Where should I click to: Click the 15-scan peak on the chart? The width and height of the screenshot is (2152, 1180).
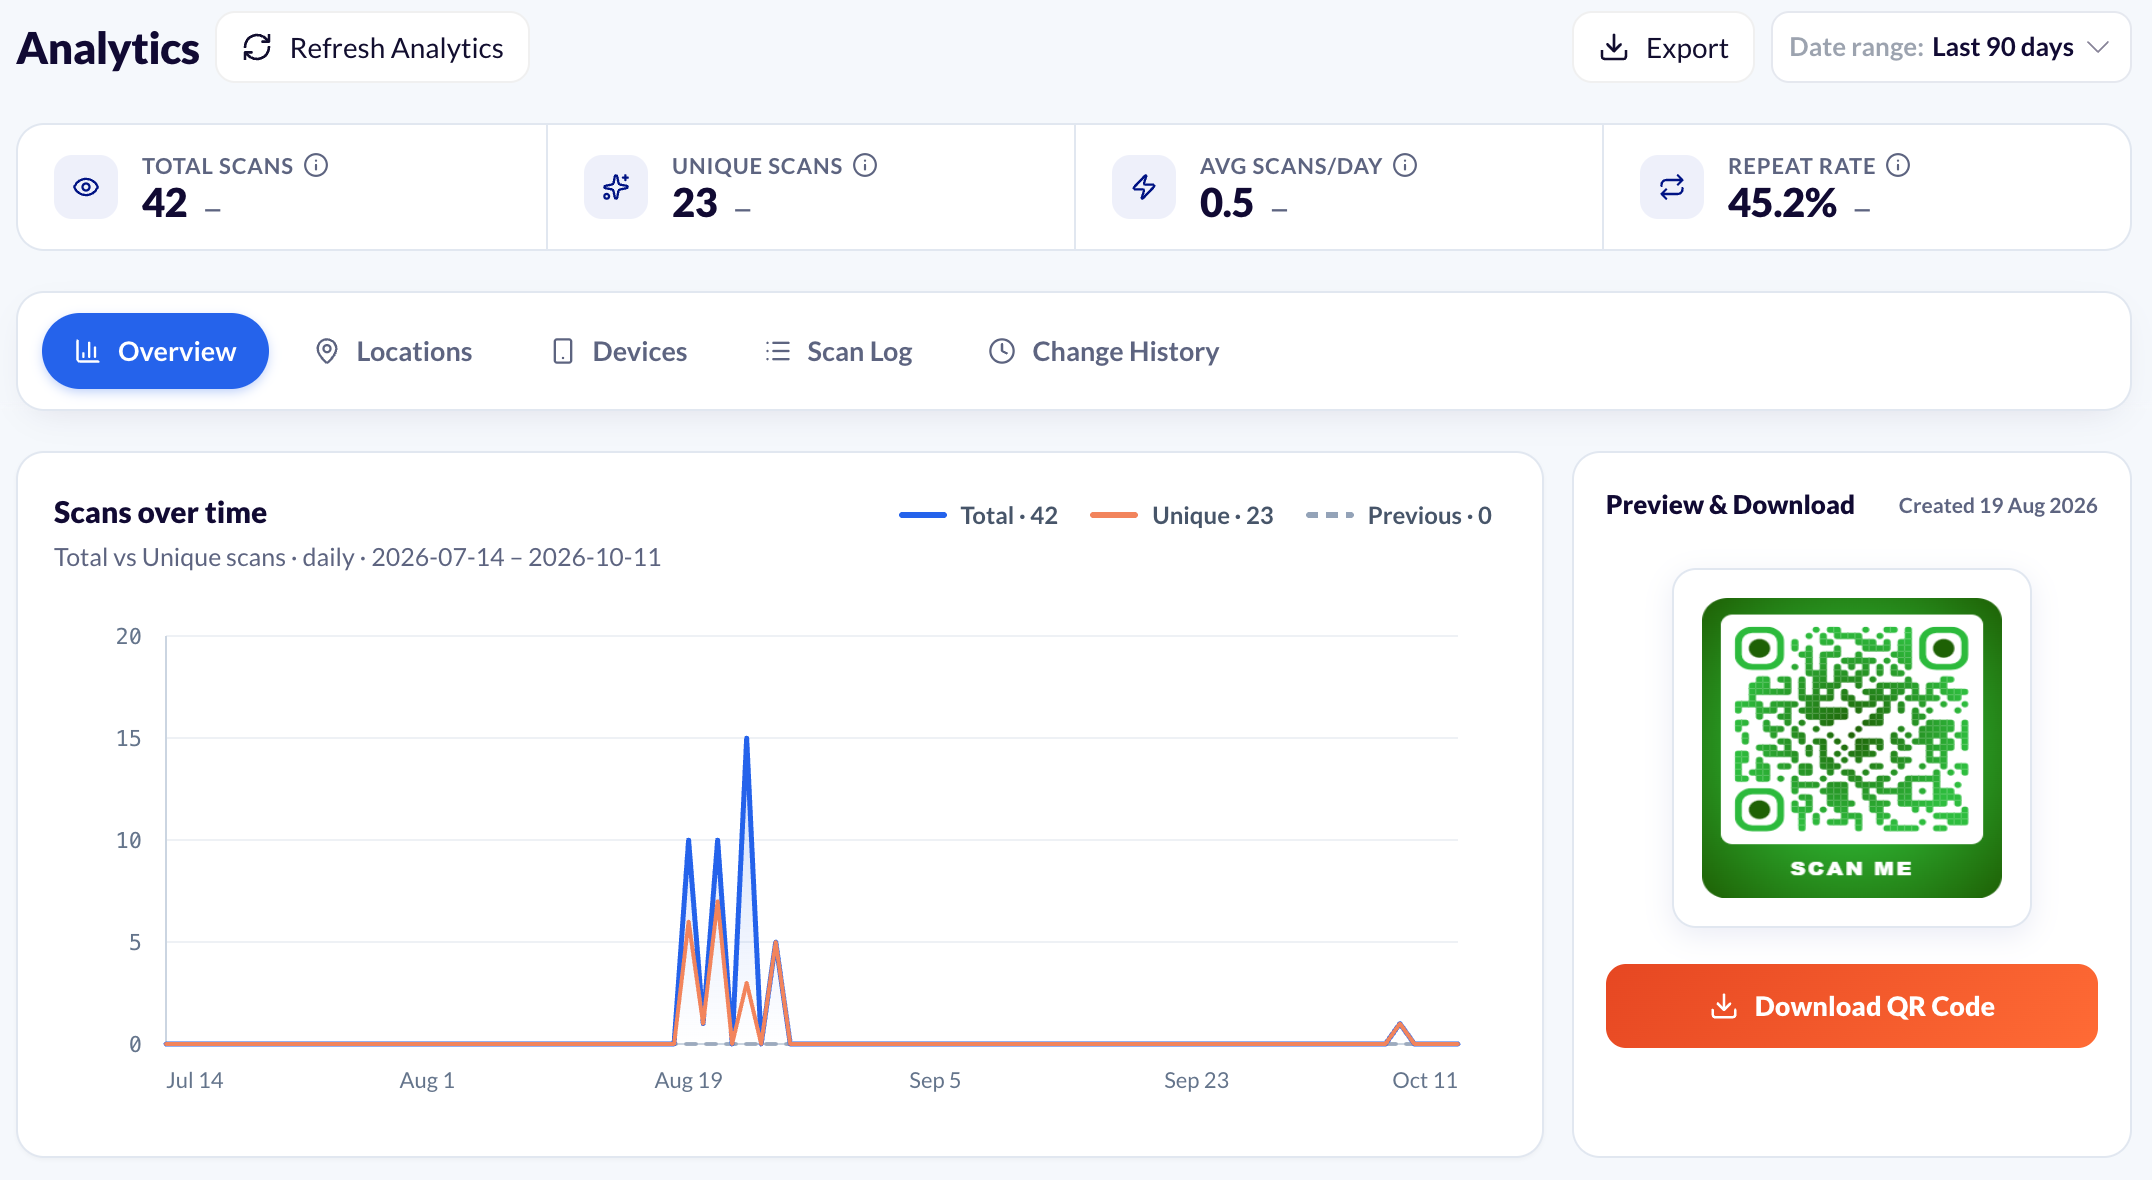746,739
